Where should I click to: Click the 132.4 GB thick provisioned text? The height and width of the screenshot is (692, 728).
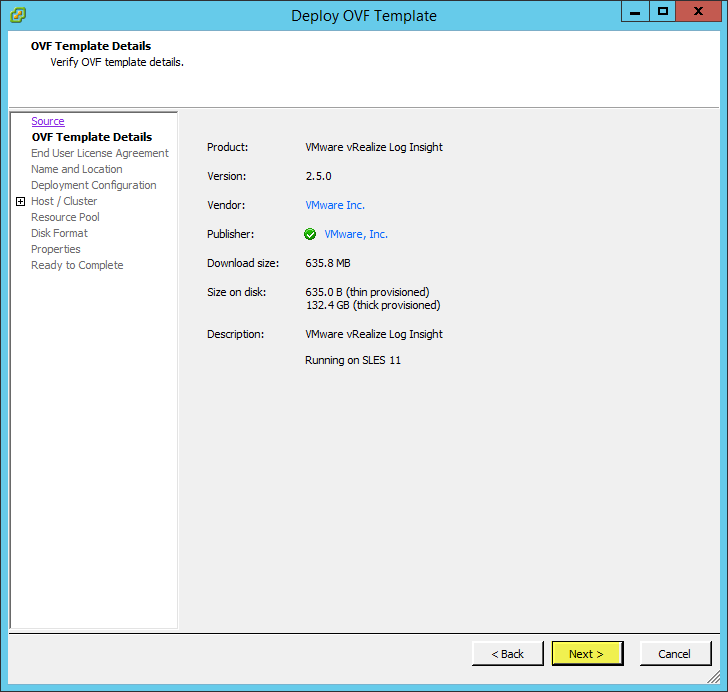[373, 305]
